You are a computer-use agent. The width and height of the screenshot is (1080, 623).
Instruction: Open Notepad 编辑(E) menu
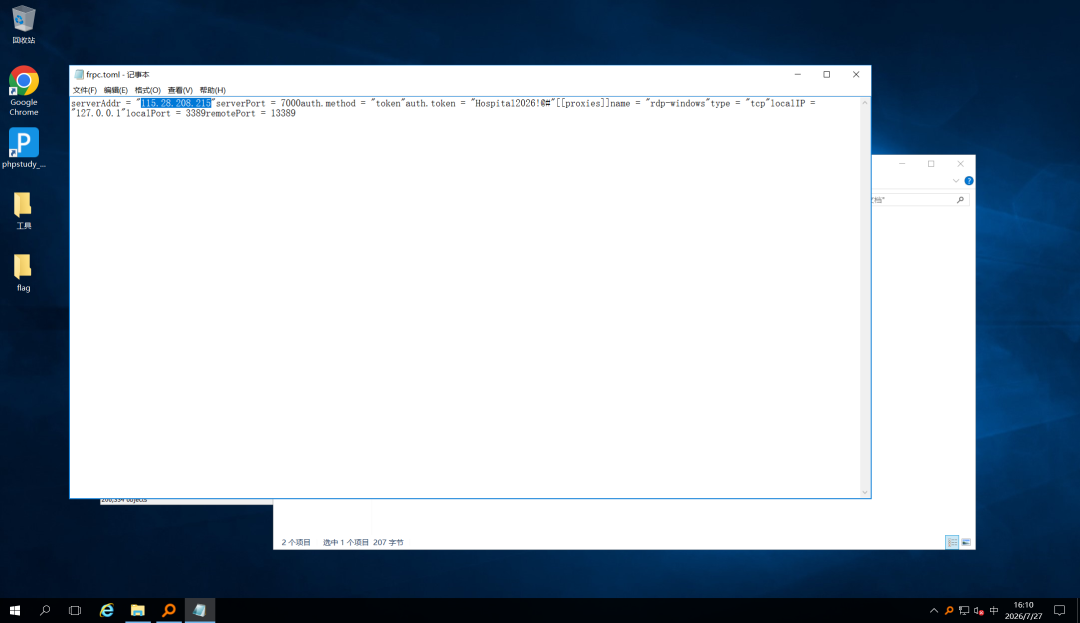click(116, 90)
